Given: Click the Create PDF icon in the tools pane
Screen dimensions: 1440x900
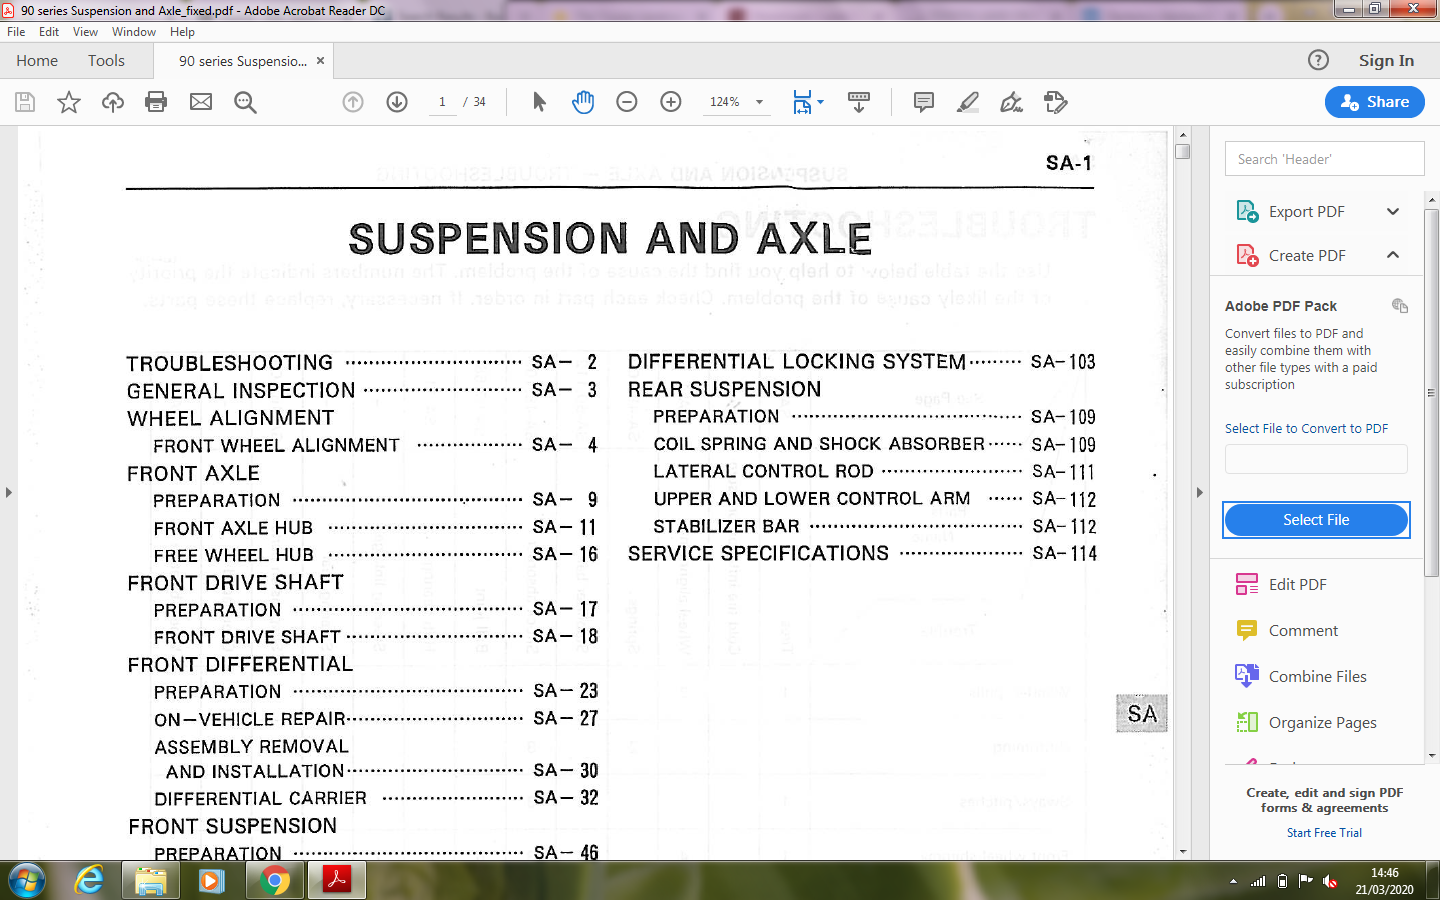Looking at the screenshot, I should 1247,255.
